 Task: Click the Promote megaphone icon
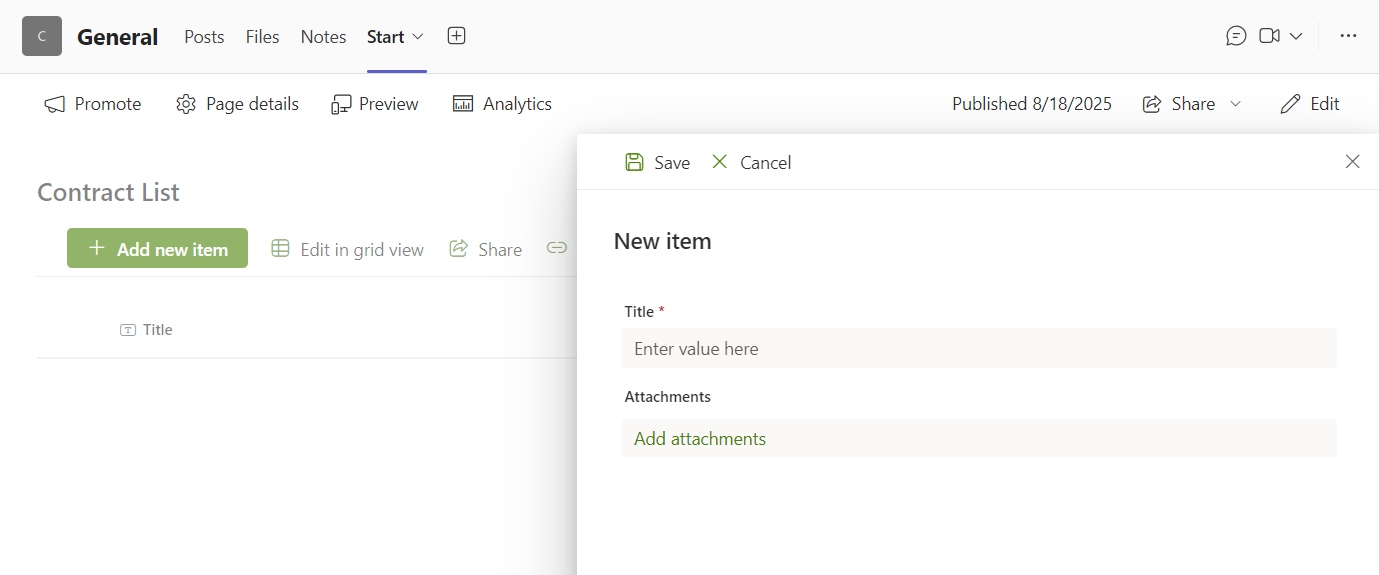click(x=55, y=104)
